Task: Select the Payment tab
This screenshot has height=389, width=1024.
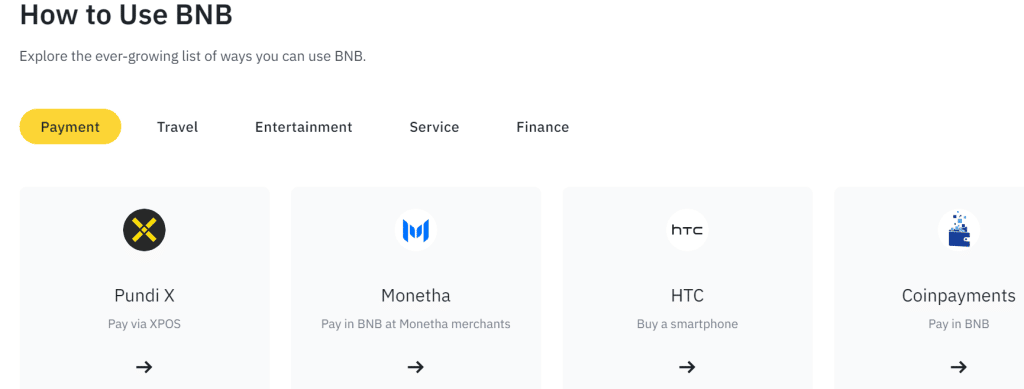Action: 71,127
